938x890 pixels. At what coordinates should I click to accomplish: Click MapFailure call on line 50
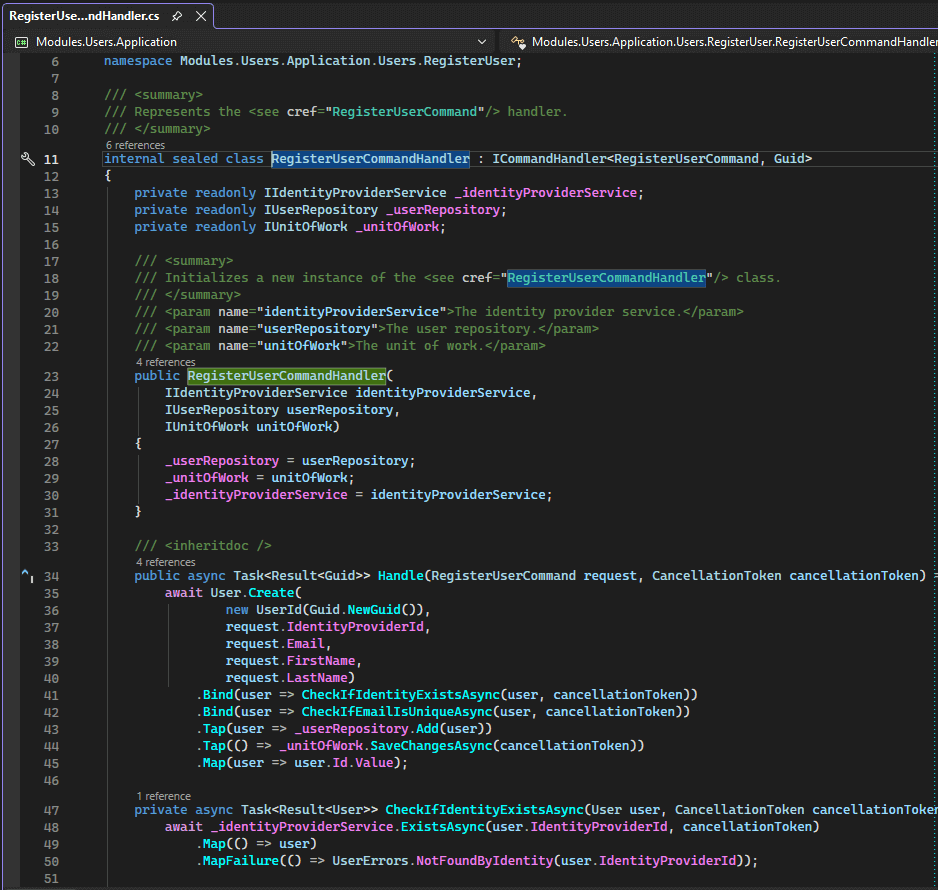coord(241,861)
